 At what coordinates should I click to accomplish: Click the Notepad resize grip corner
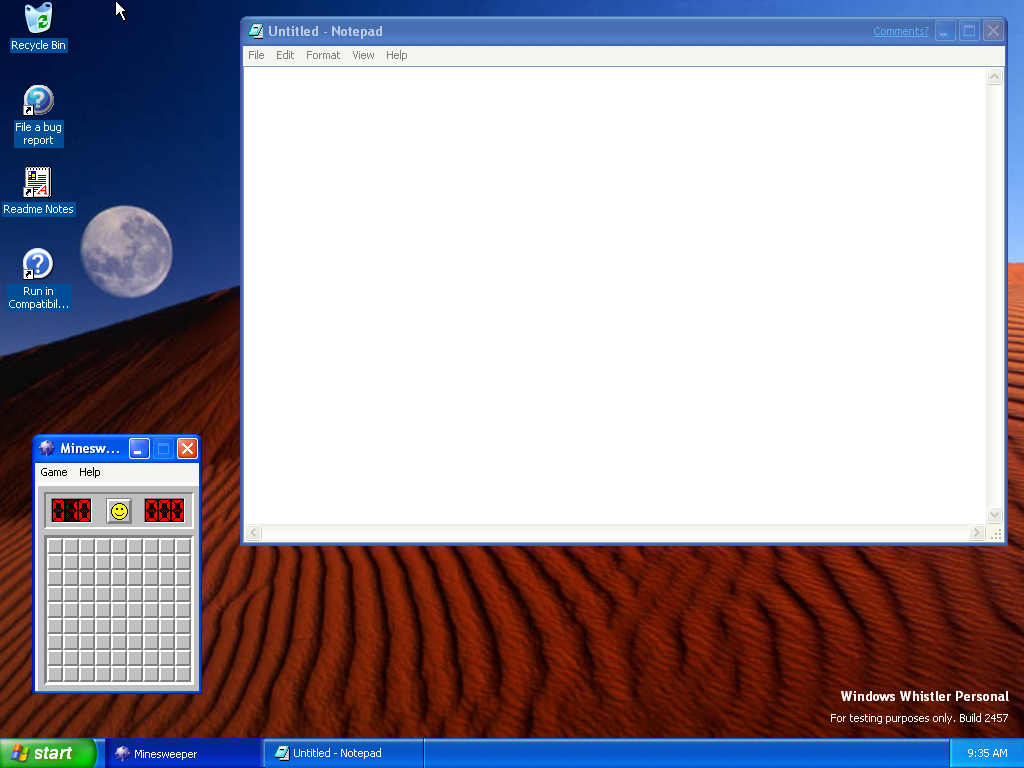(x=995, y=533)
